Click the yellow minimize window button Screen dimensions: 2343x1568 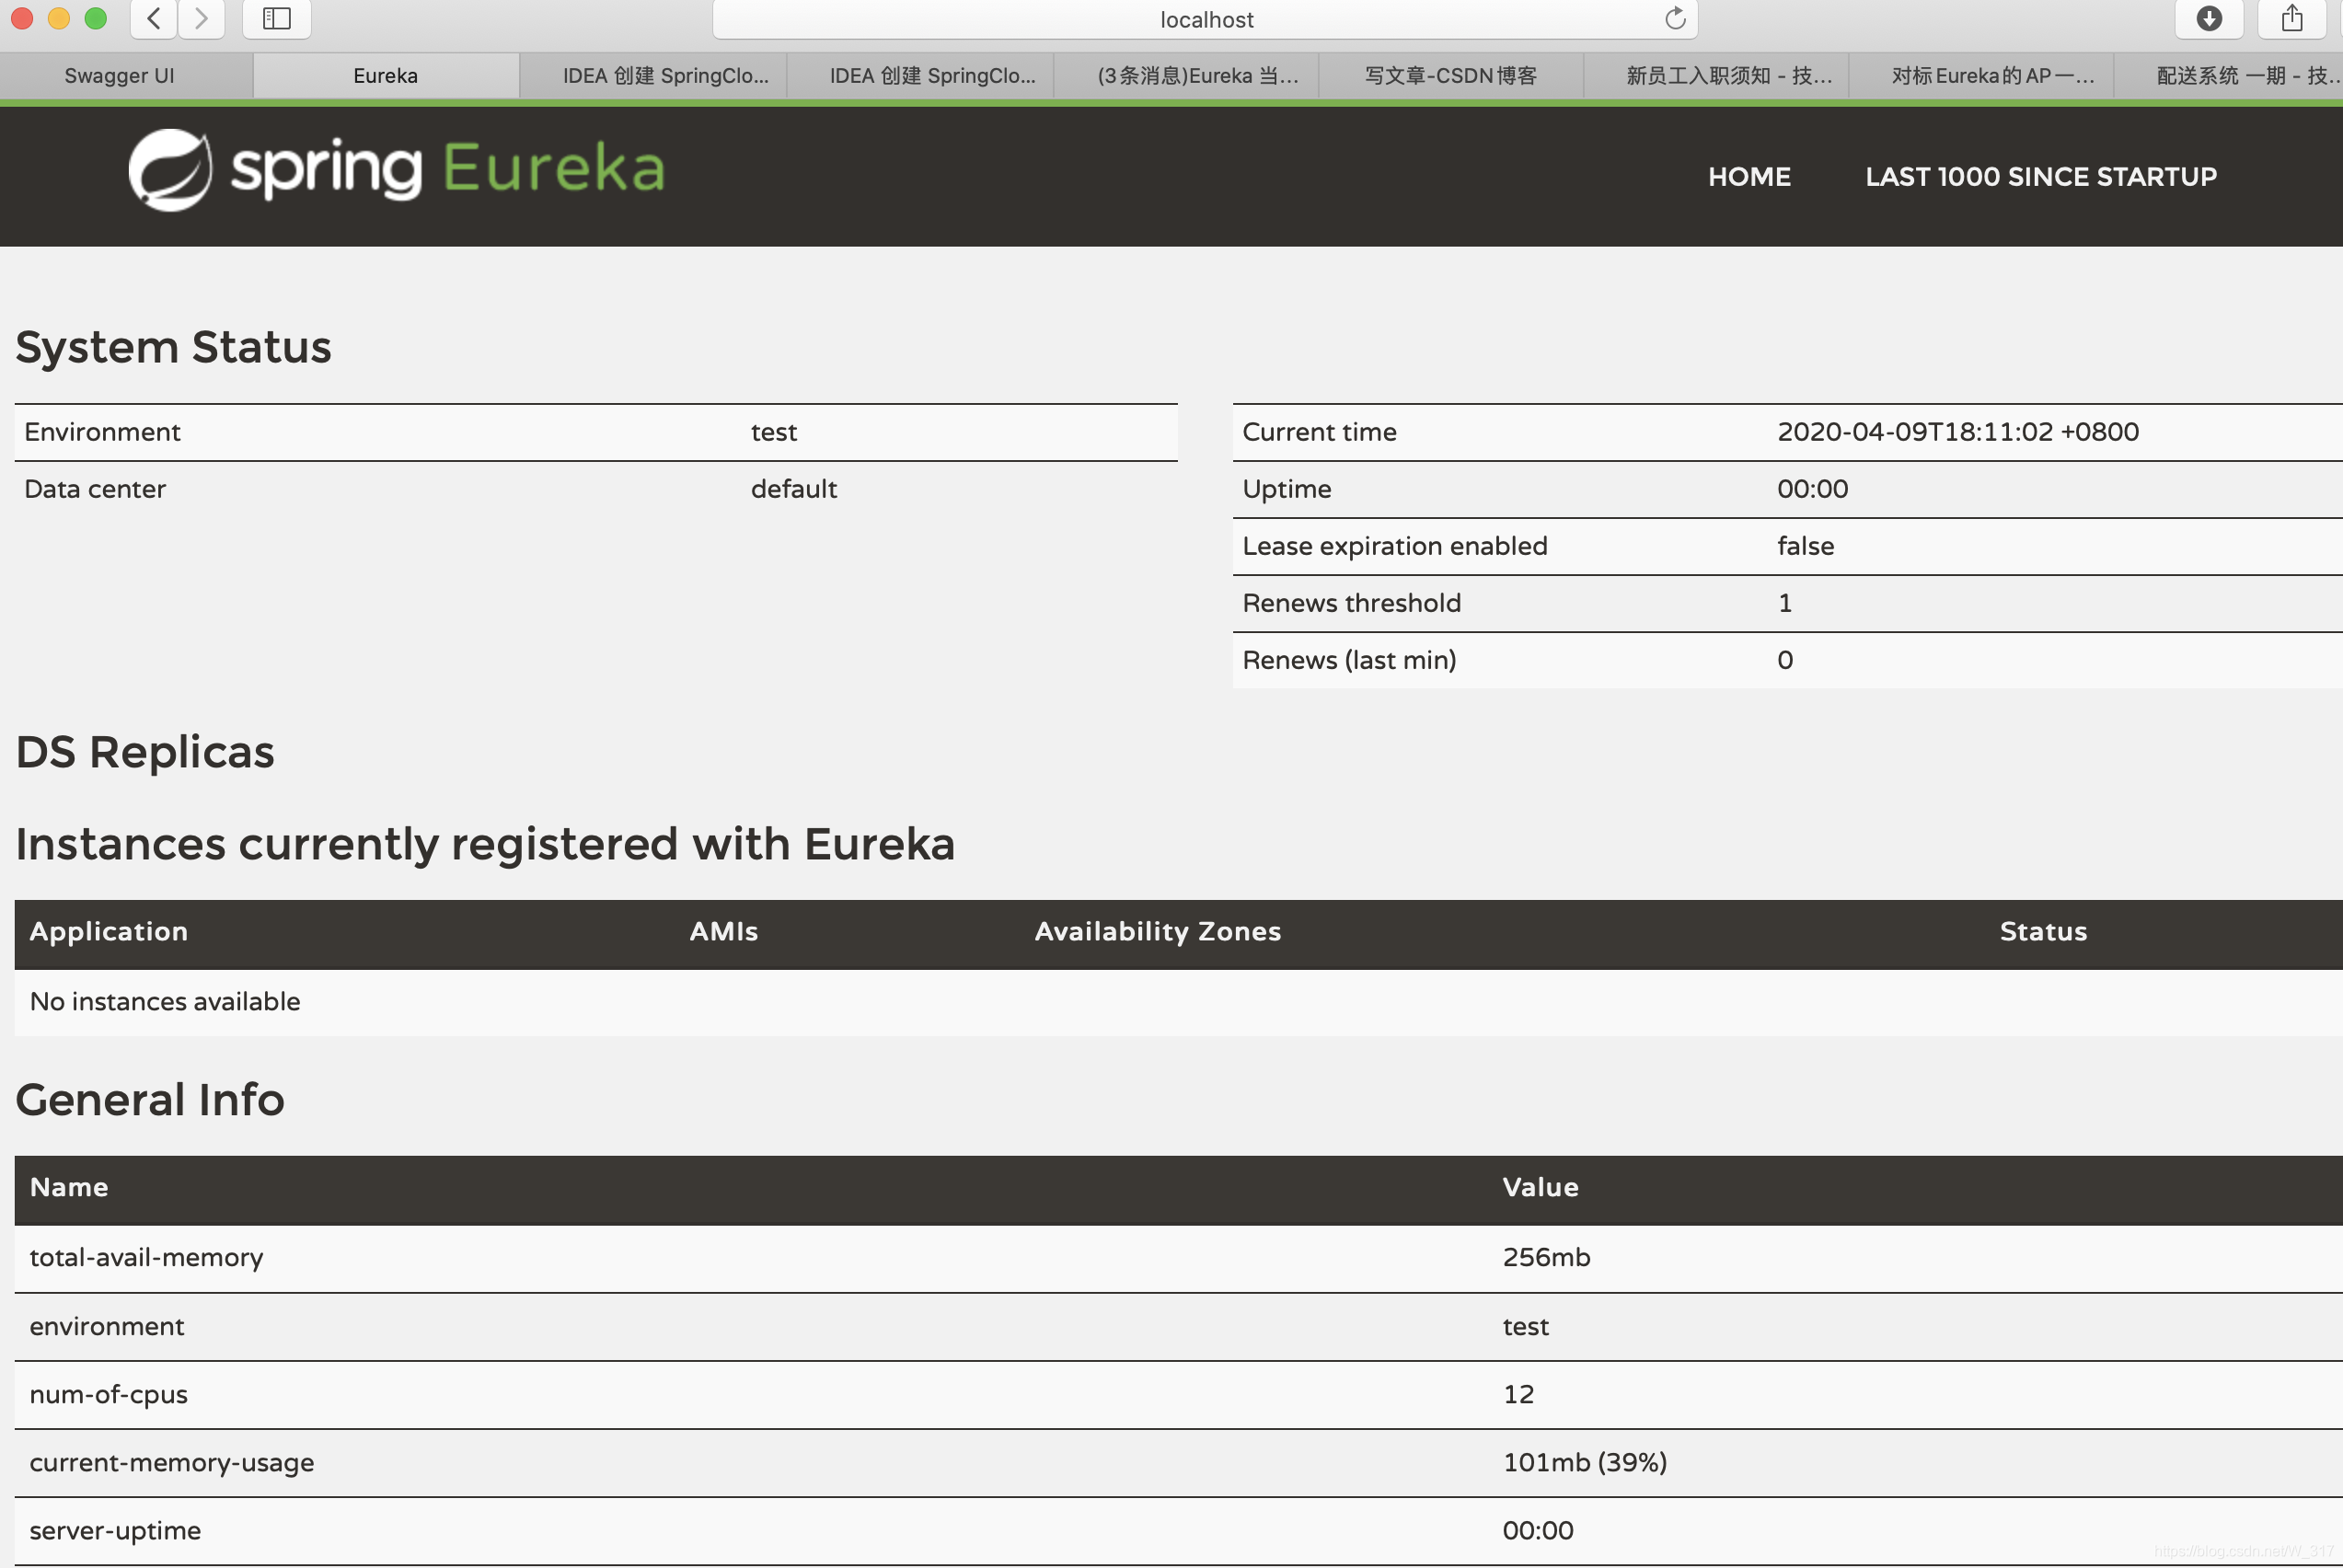[x=59, y=18]
